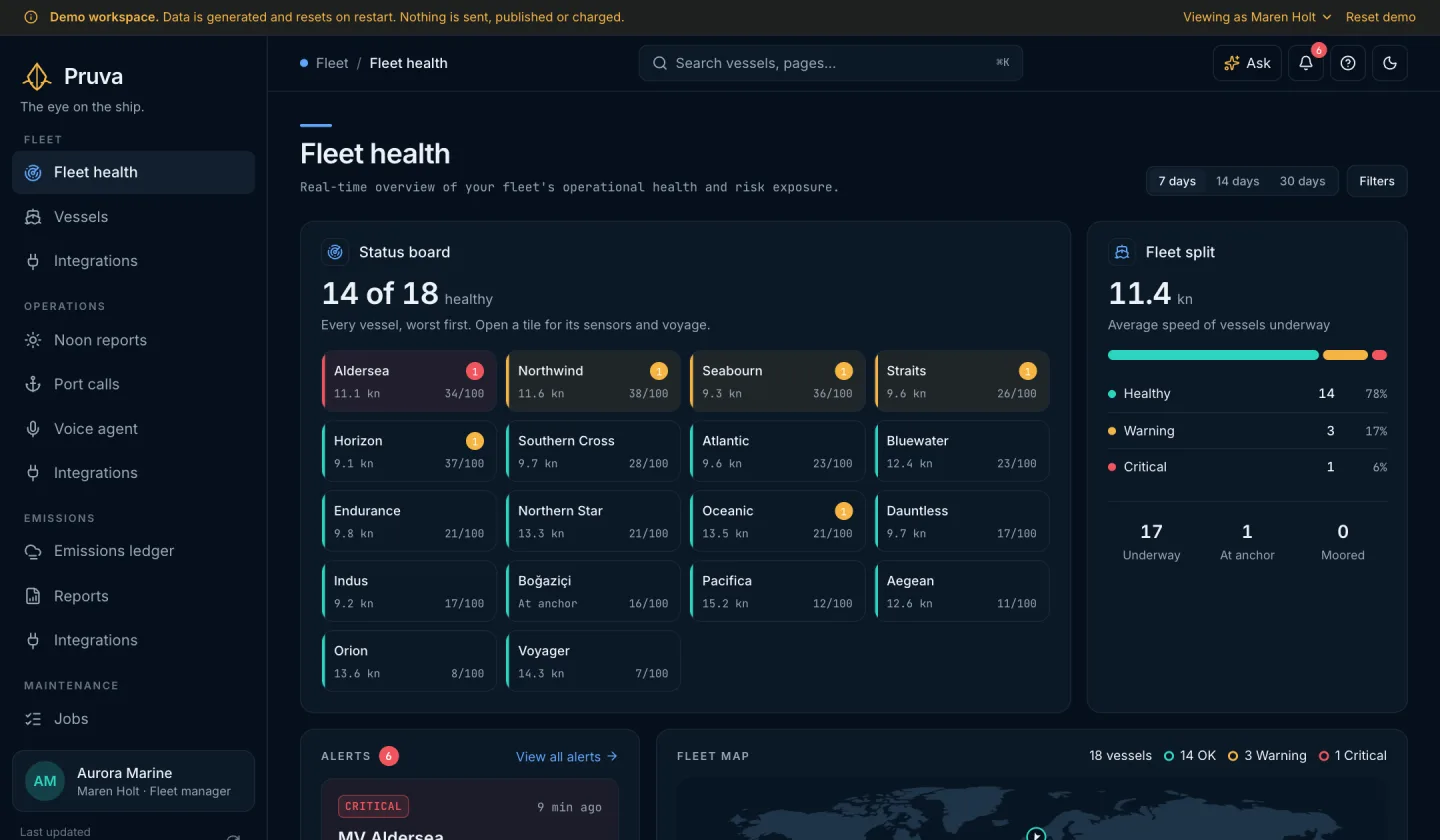The height and width of the screenshot is (840, 1440).
Task: Expand the Viewing as Maren Holt dropdown
Action: [x=1257, y=17]
